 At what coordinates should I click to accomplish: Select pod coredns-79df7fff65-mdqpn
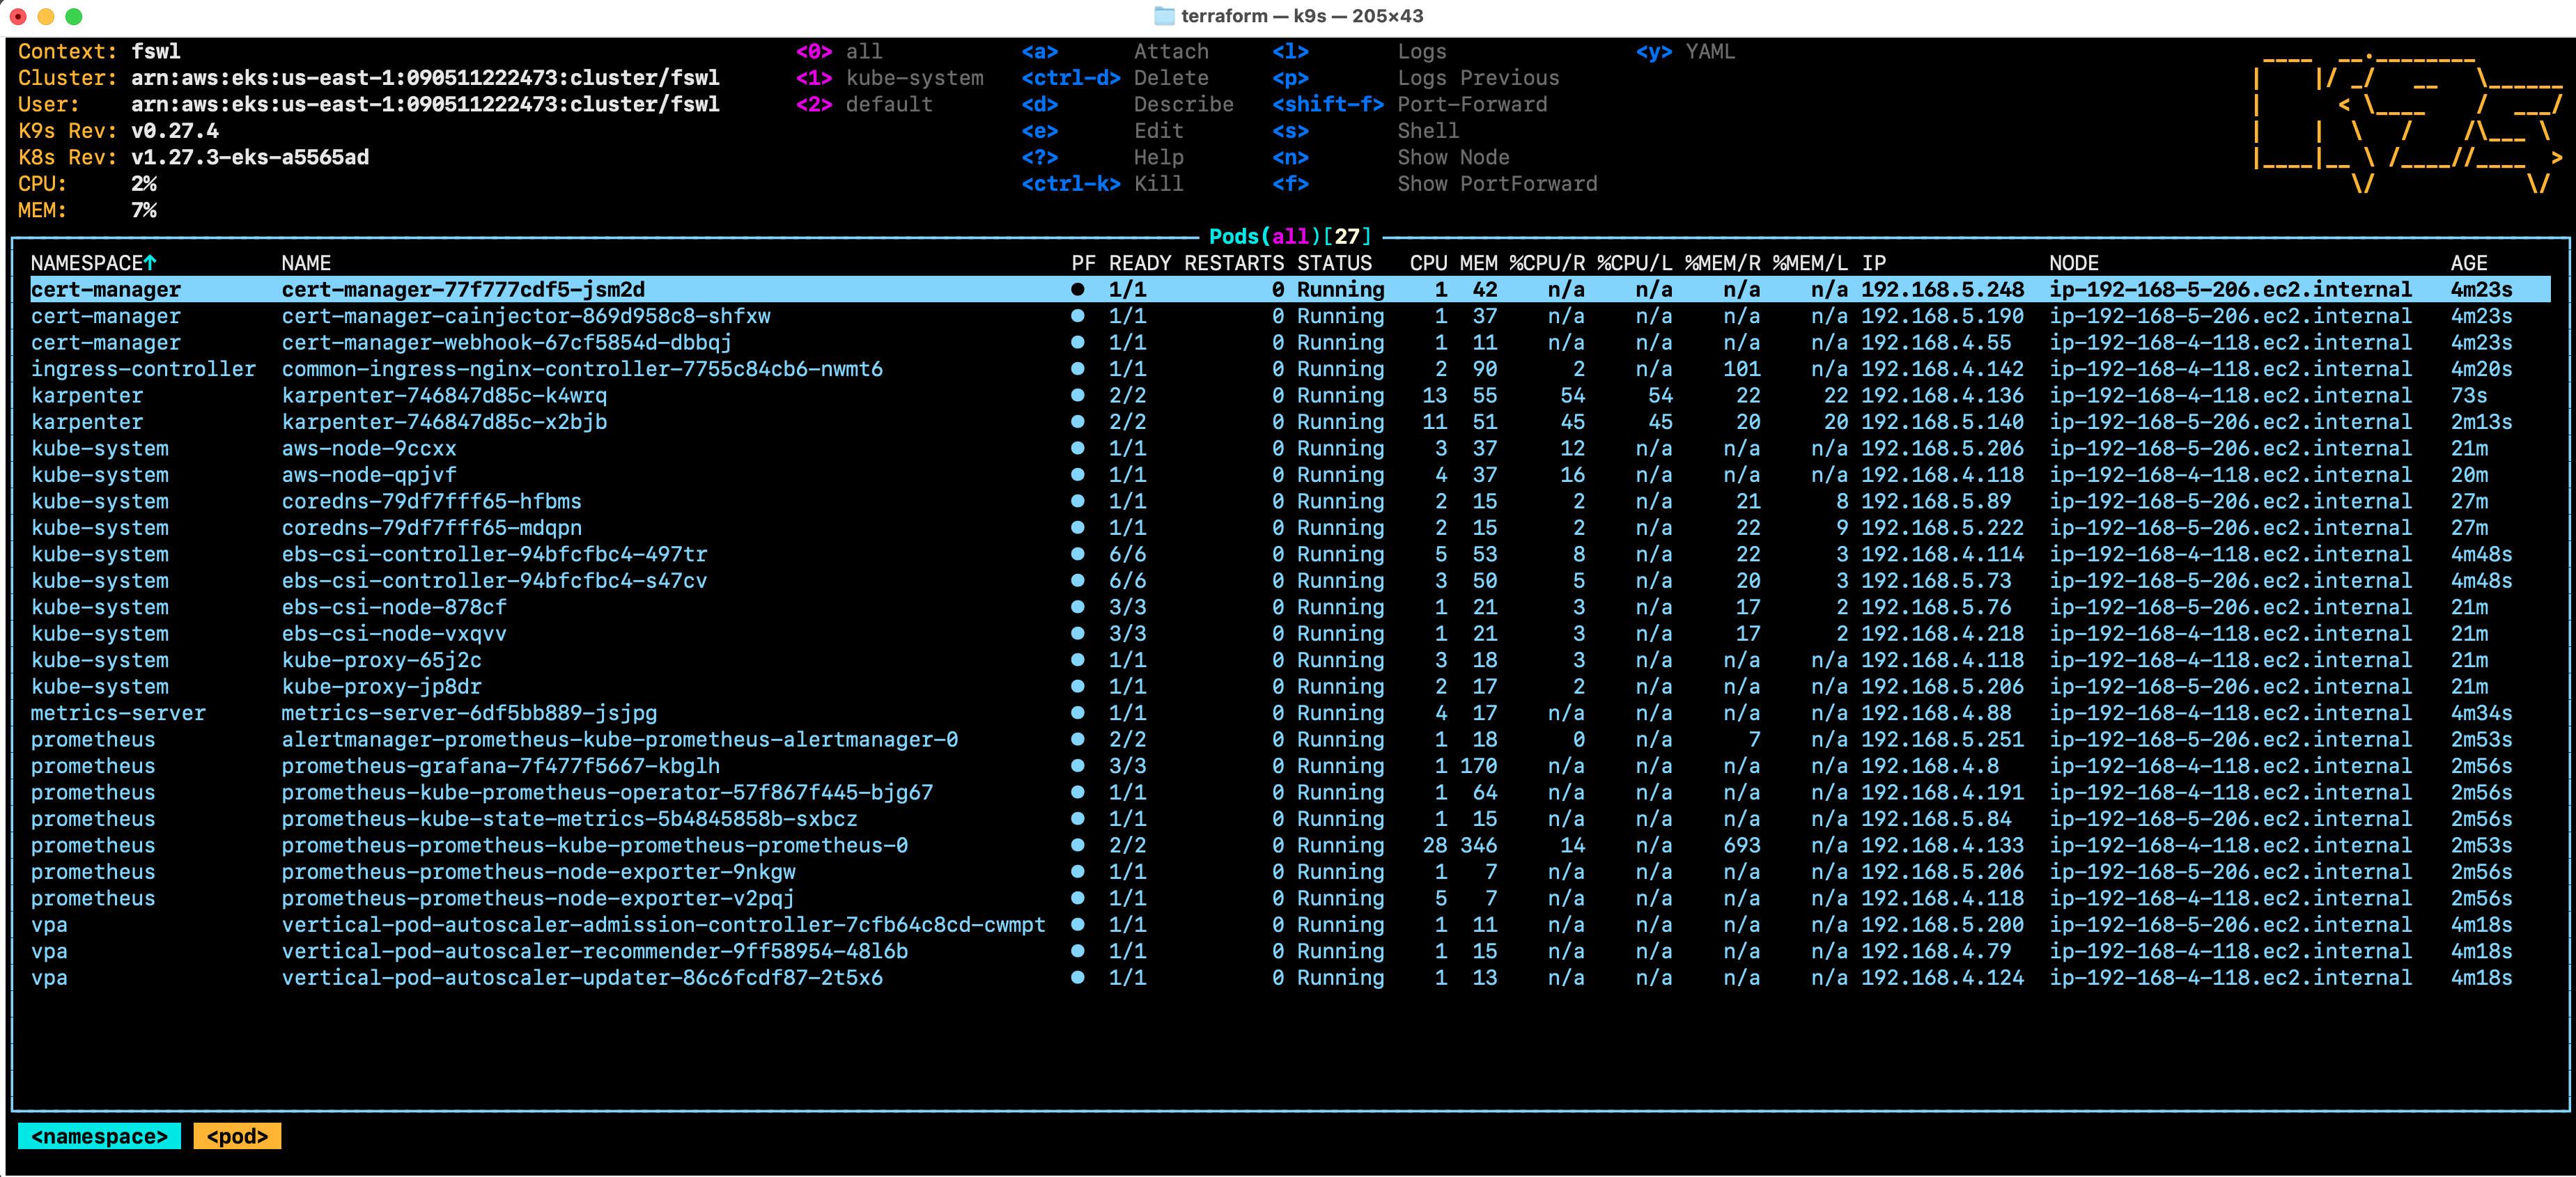pyautogui.click(x=1290, y=528)
